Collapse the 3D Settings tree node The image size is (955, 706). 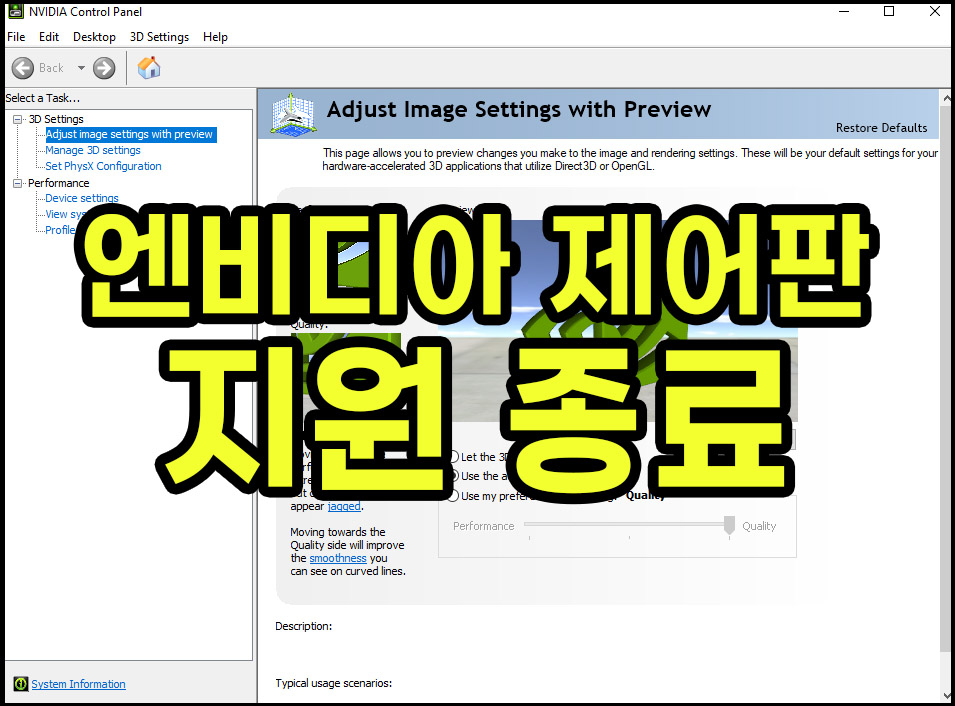pyautogui.click(x=18, y=119)
